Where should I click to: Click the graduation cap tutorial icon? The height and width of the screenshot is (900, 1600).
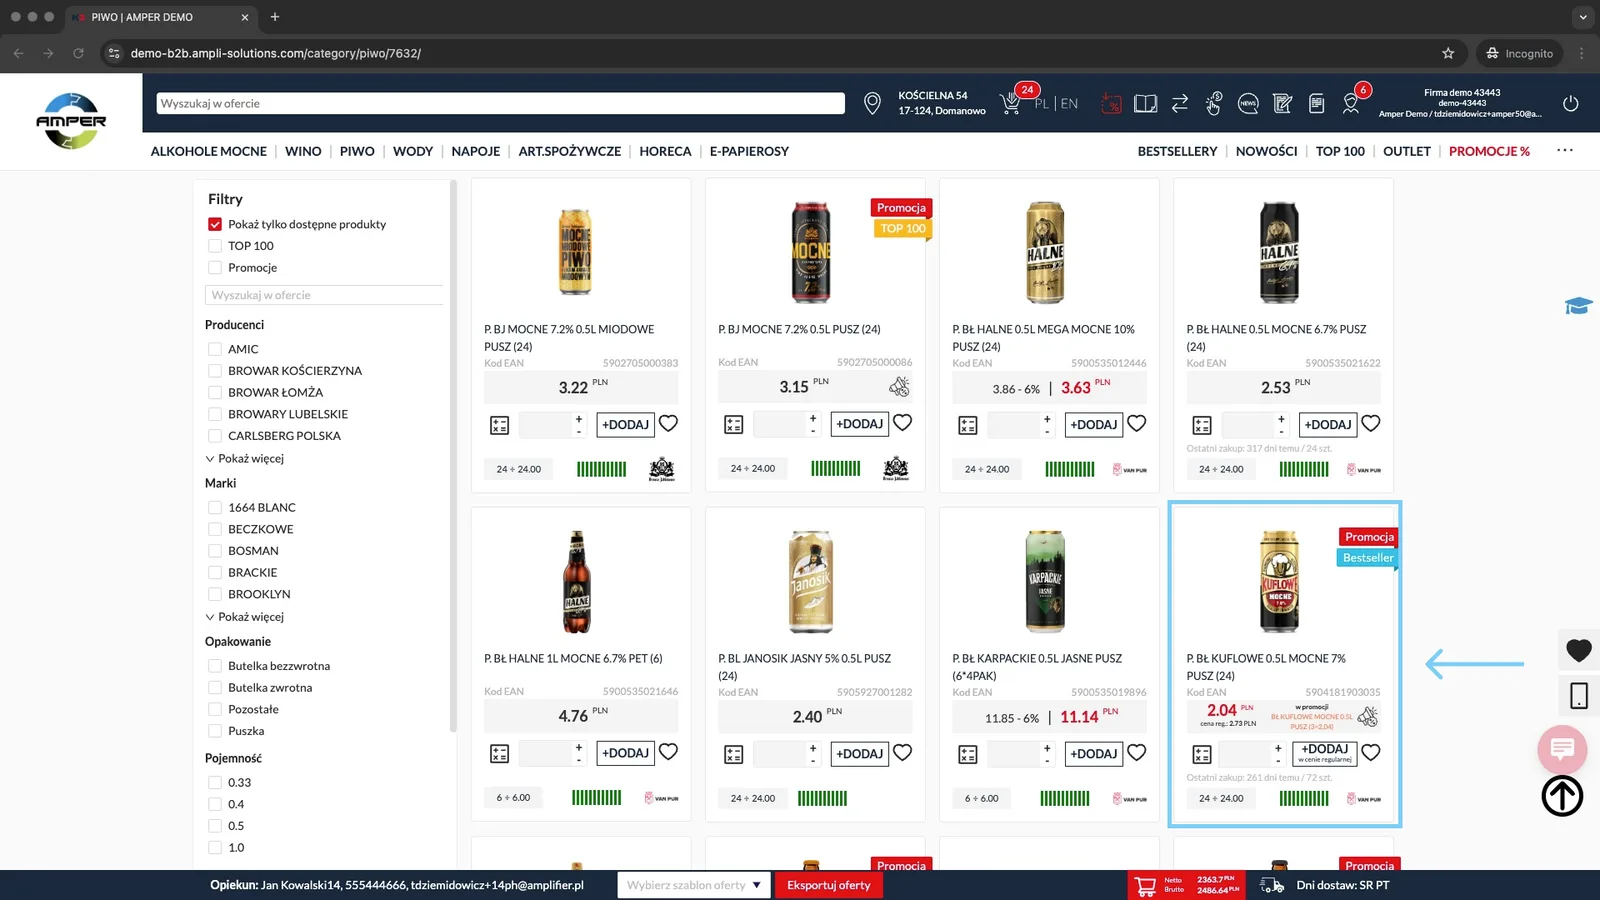1579,306
